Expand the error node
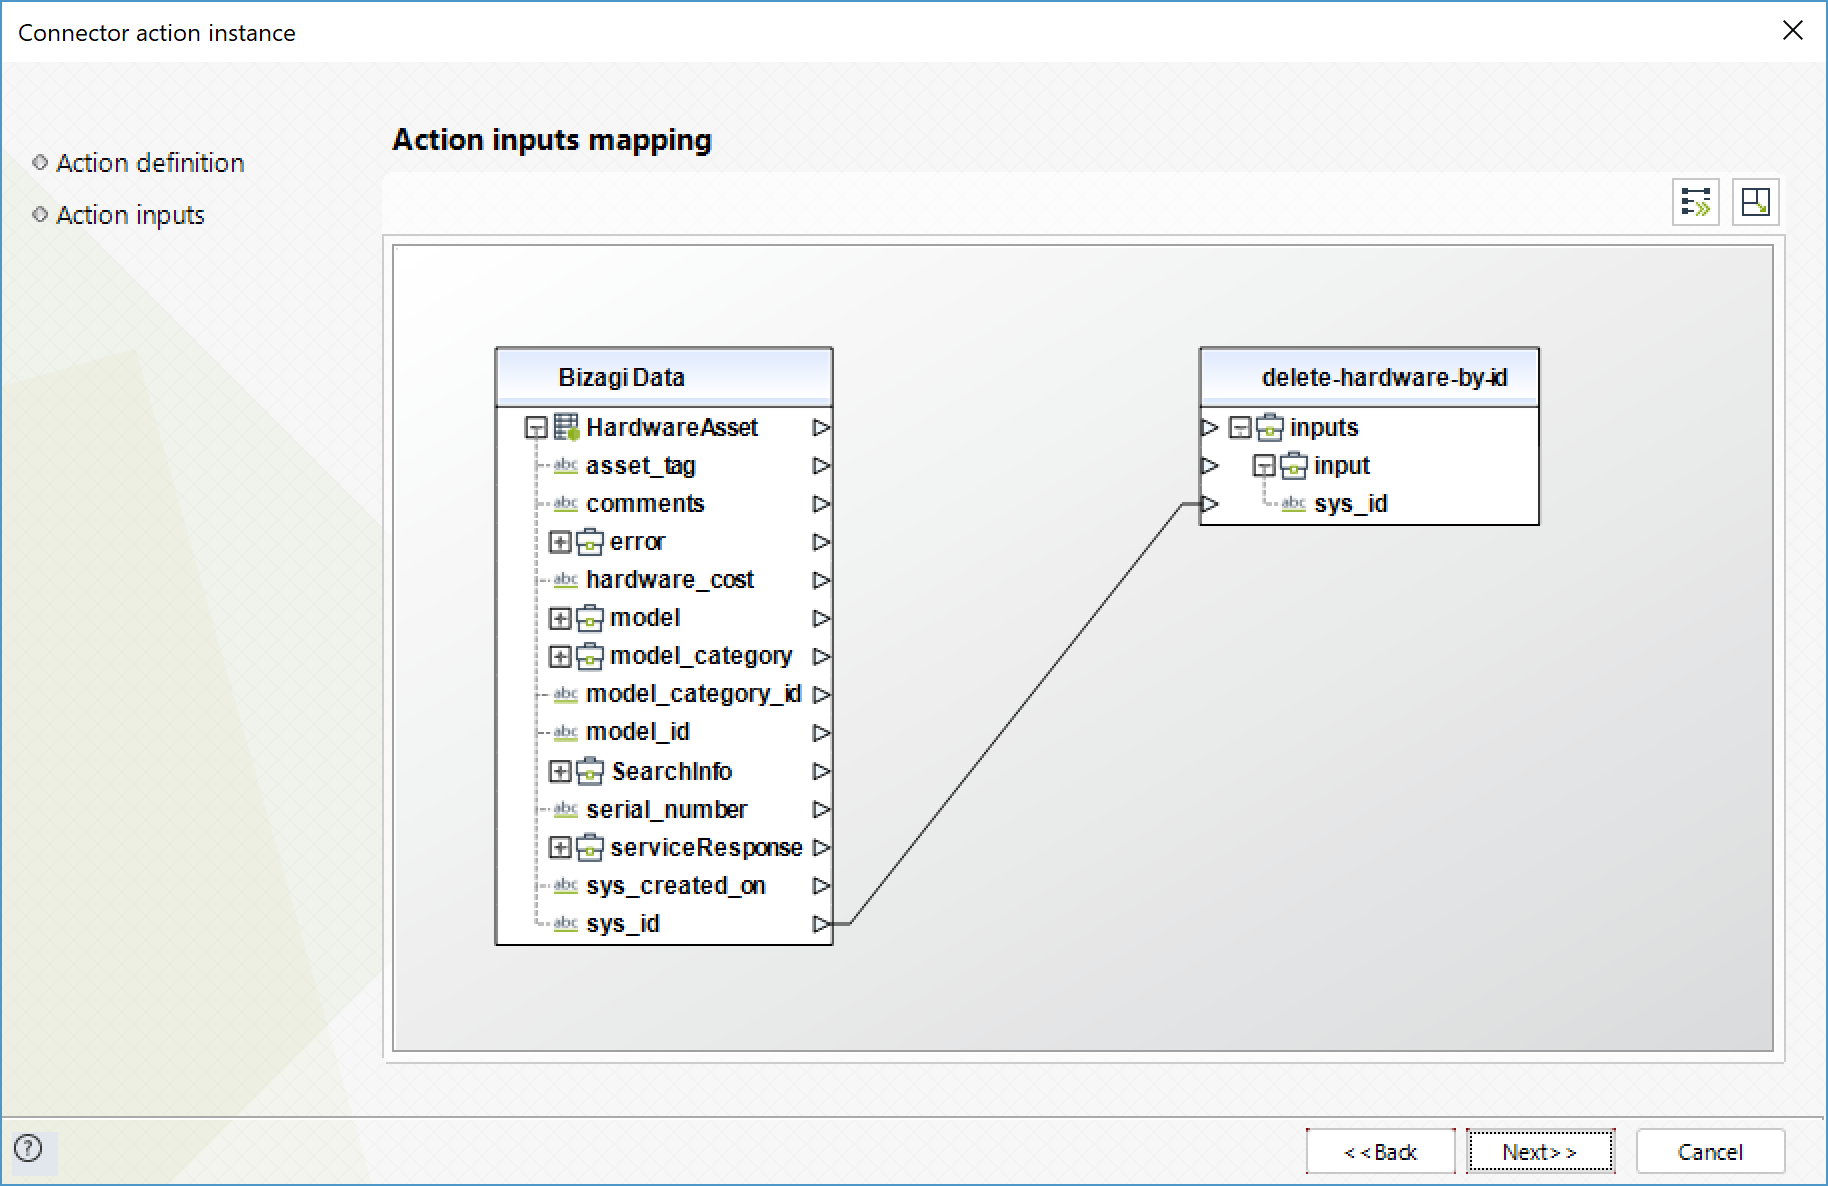 560,542
